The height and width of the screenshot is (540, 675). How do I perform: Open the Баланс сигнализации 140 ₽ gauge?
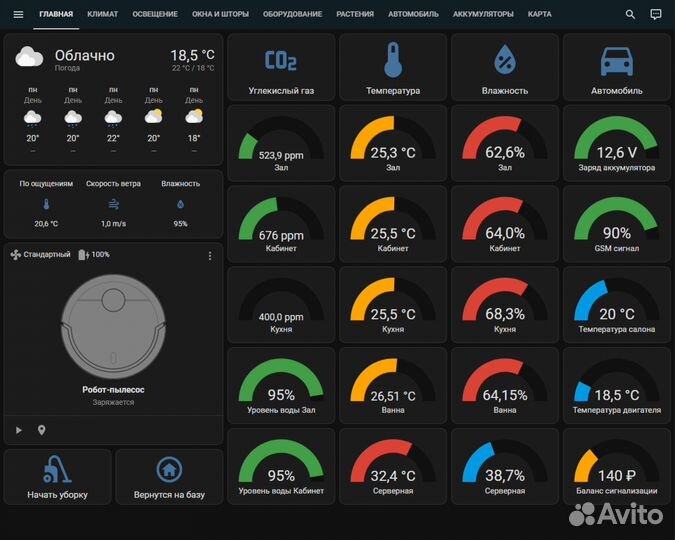(x=617, y=465)
